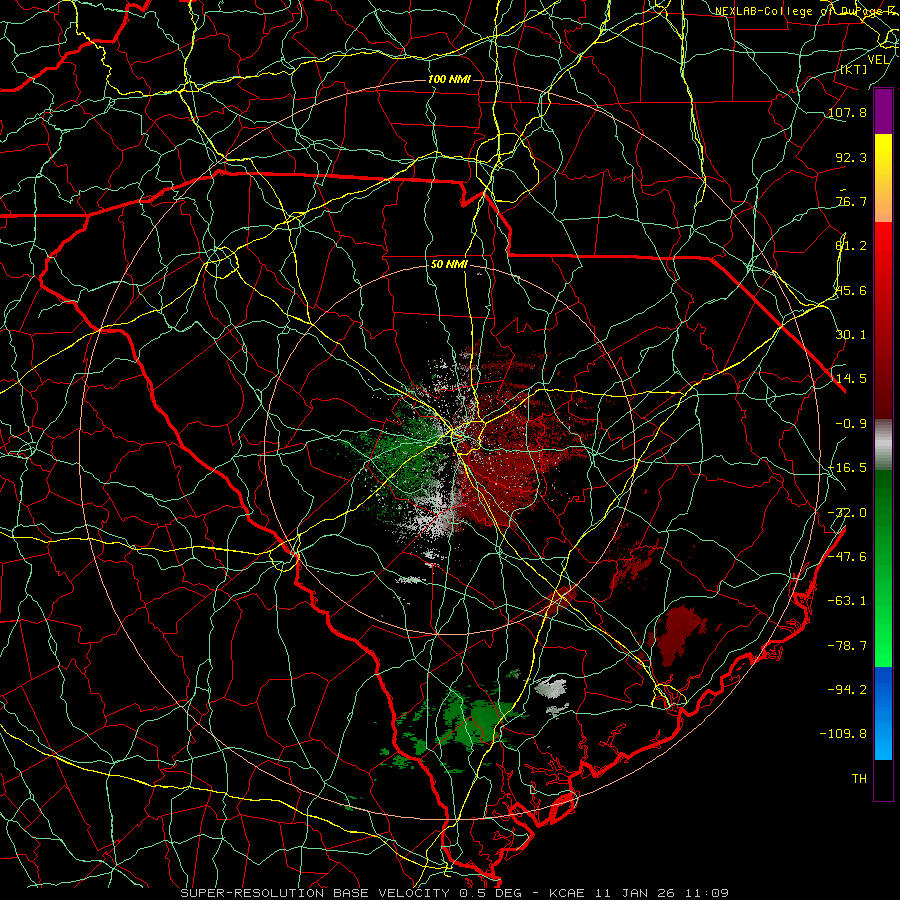The width and height of the screenshot is (900, 900).
Task: Pick the yellow-orange segment of the color bar
Action: click(x=883, y=178)
